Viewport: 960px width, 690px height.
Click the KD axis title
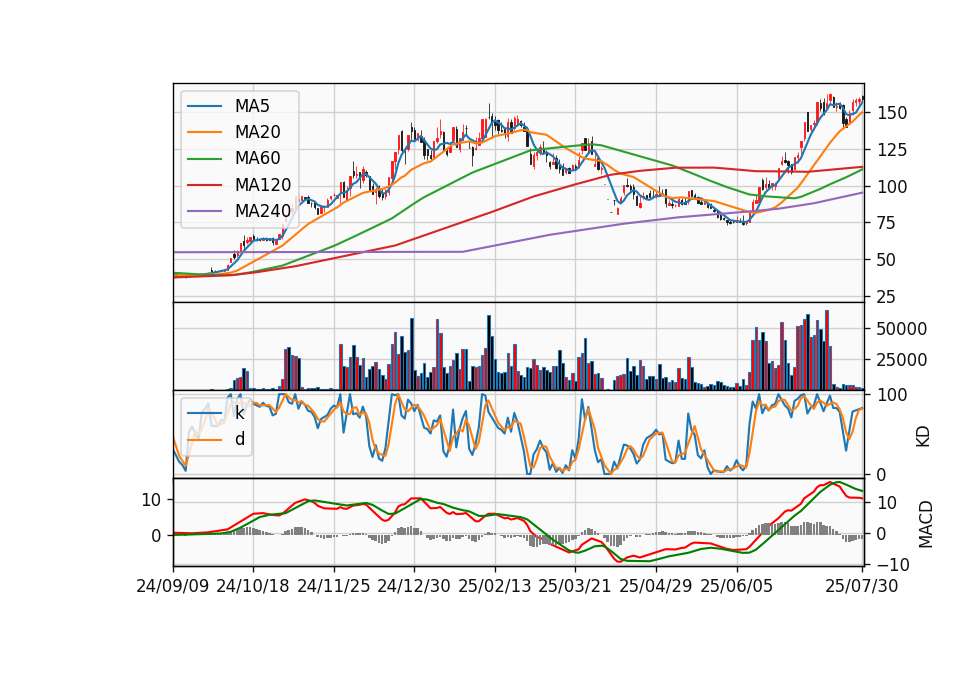pyautogui.click(x=923, y=437)
